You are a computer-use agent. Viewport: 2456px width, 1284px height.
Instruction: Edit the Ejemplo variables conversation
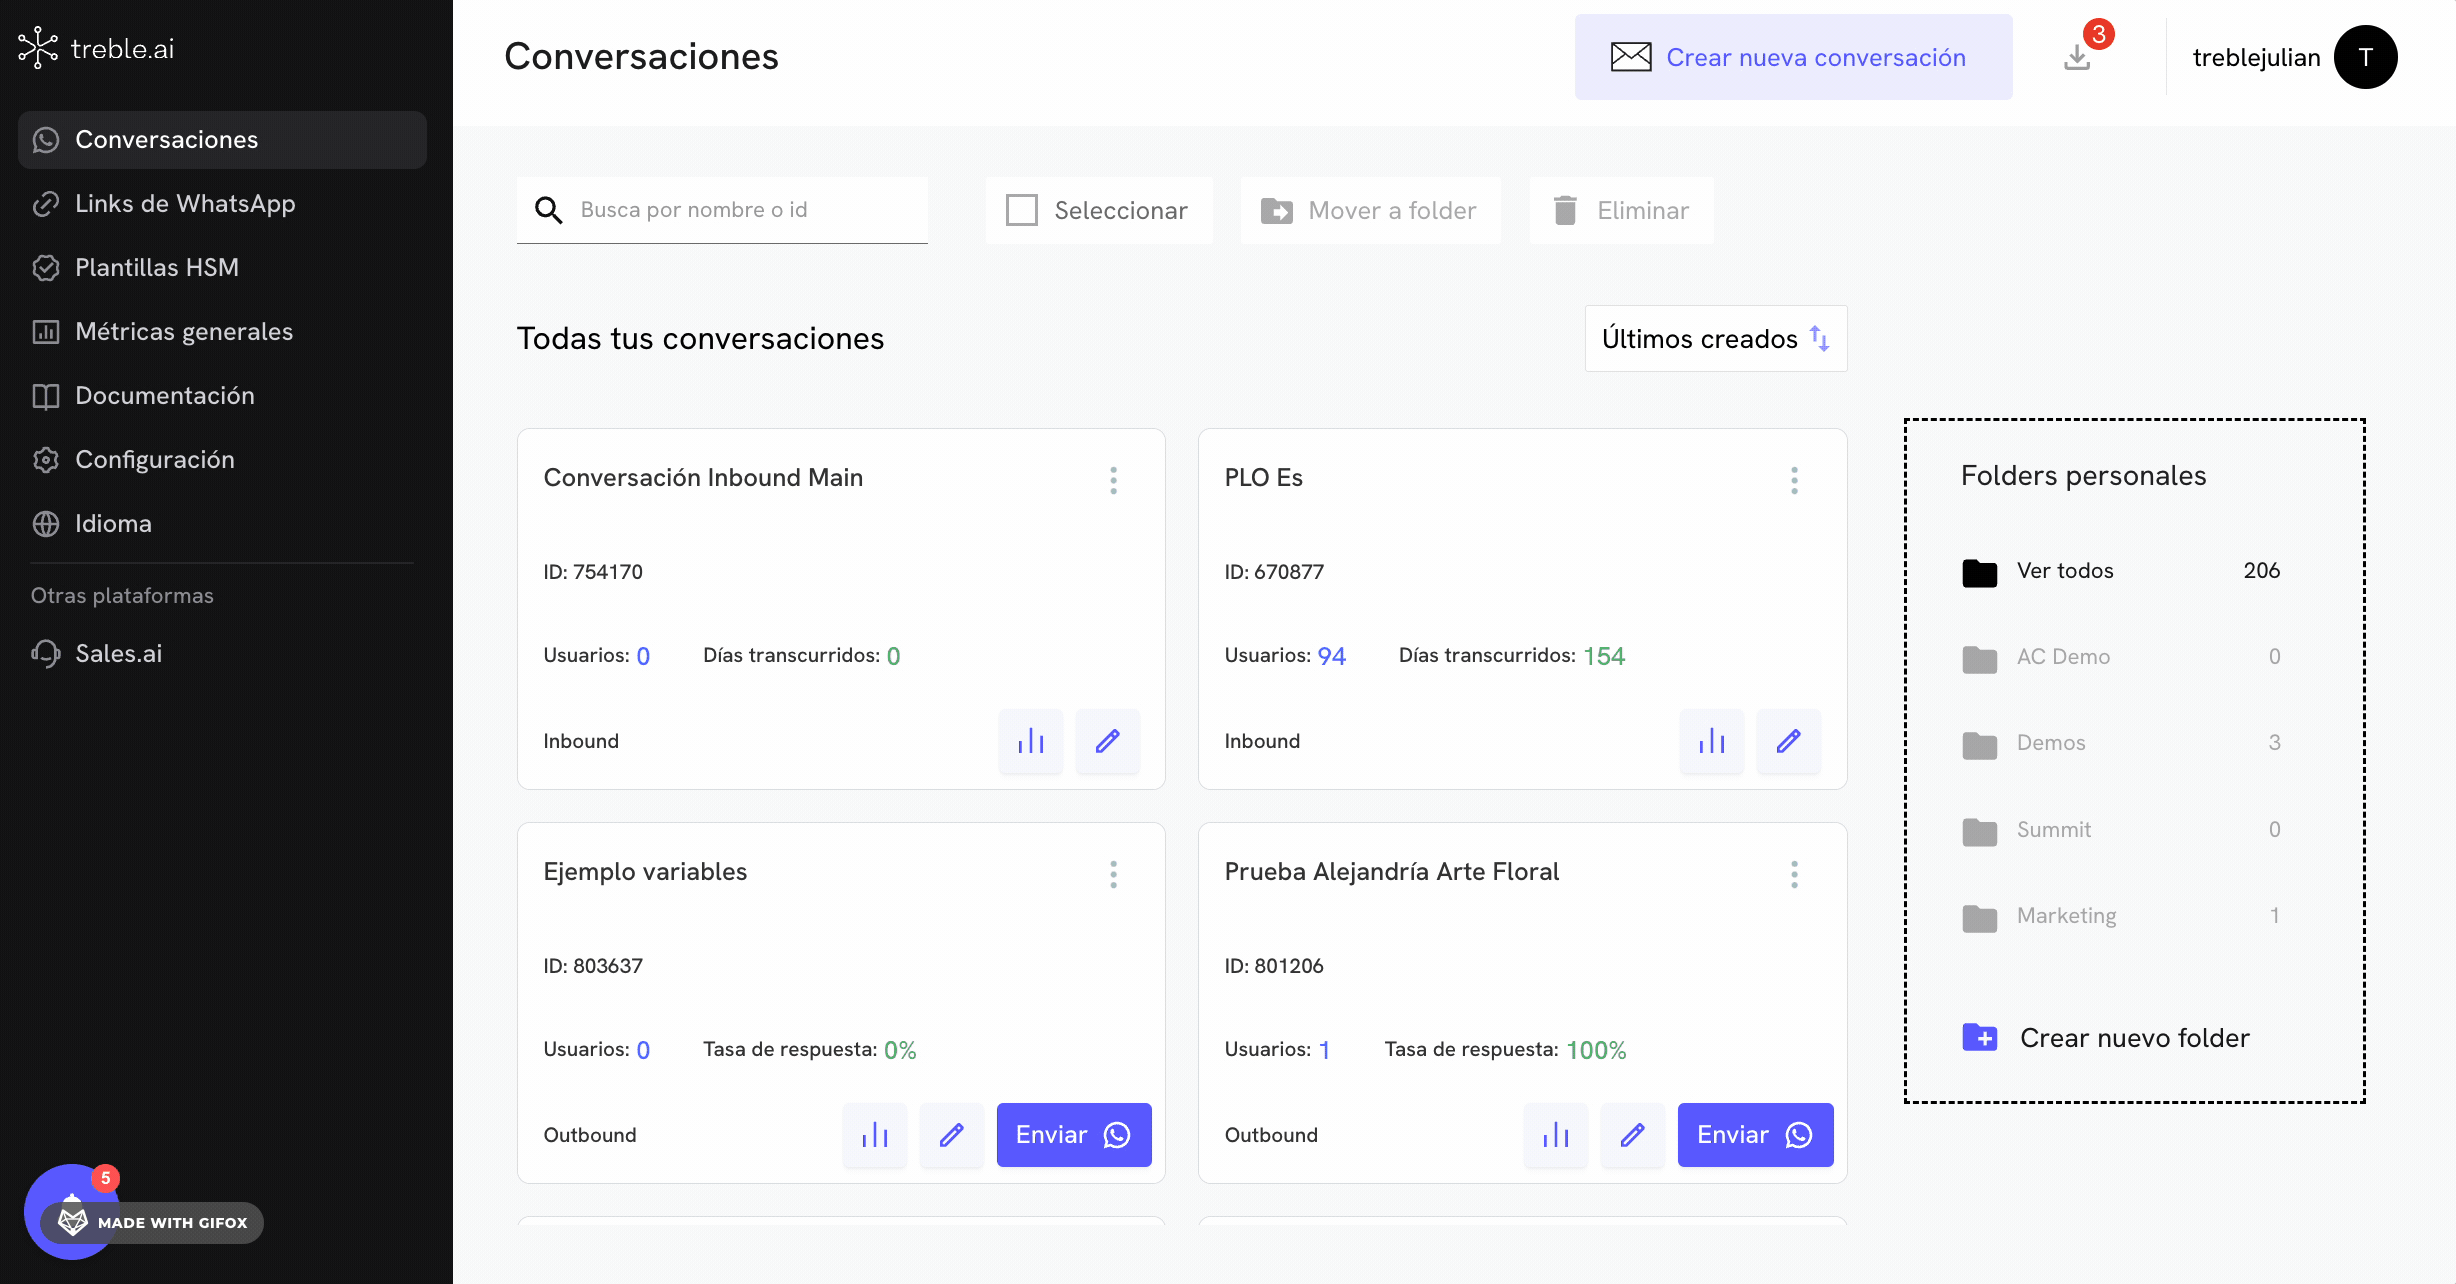click(951, 1135)
